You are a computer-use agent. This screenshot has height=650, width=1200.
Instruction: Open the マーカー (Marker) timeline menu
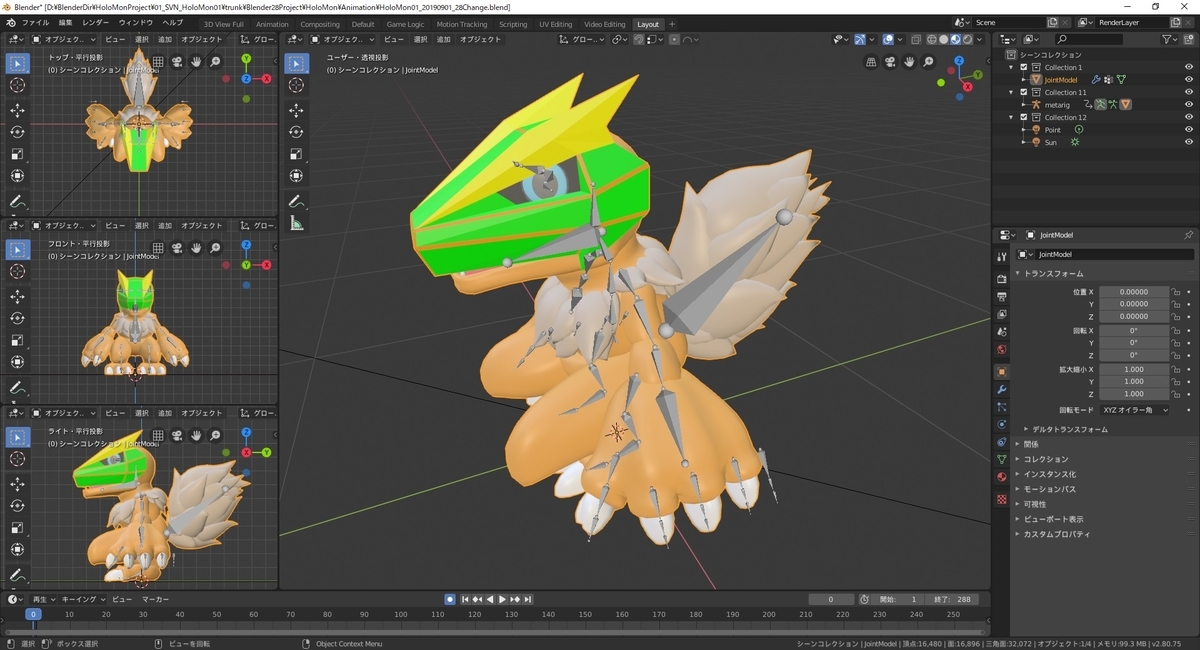coord(155,599)
